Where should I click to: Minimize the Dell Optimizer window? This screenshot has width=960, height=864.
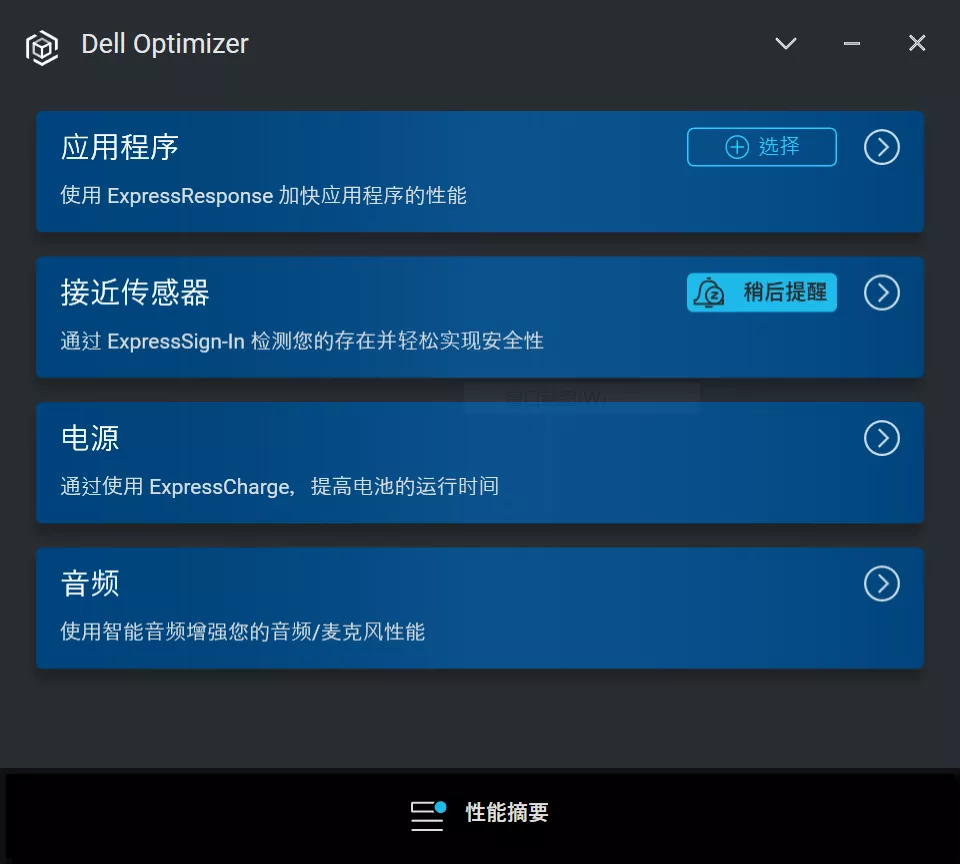click(852, 43)
